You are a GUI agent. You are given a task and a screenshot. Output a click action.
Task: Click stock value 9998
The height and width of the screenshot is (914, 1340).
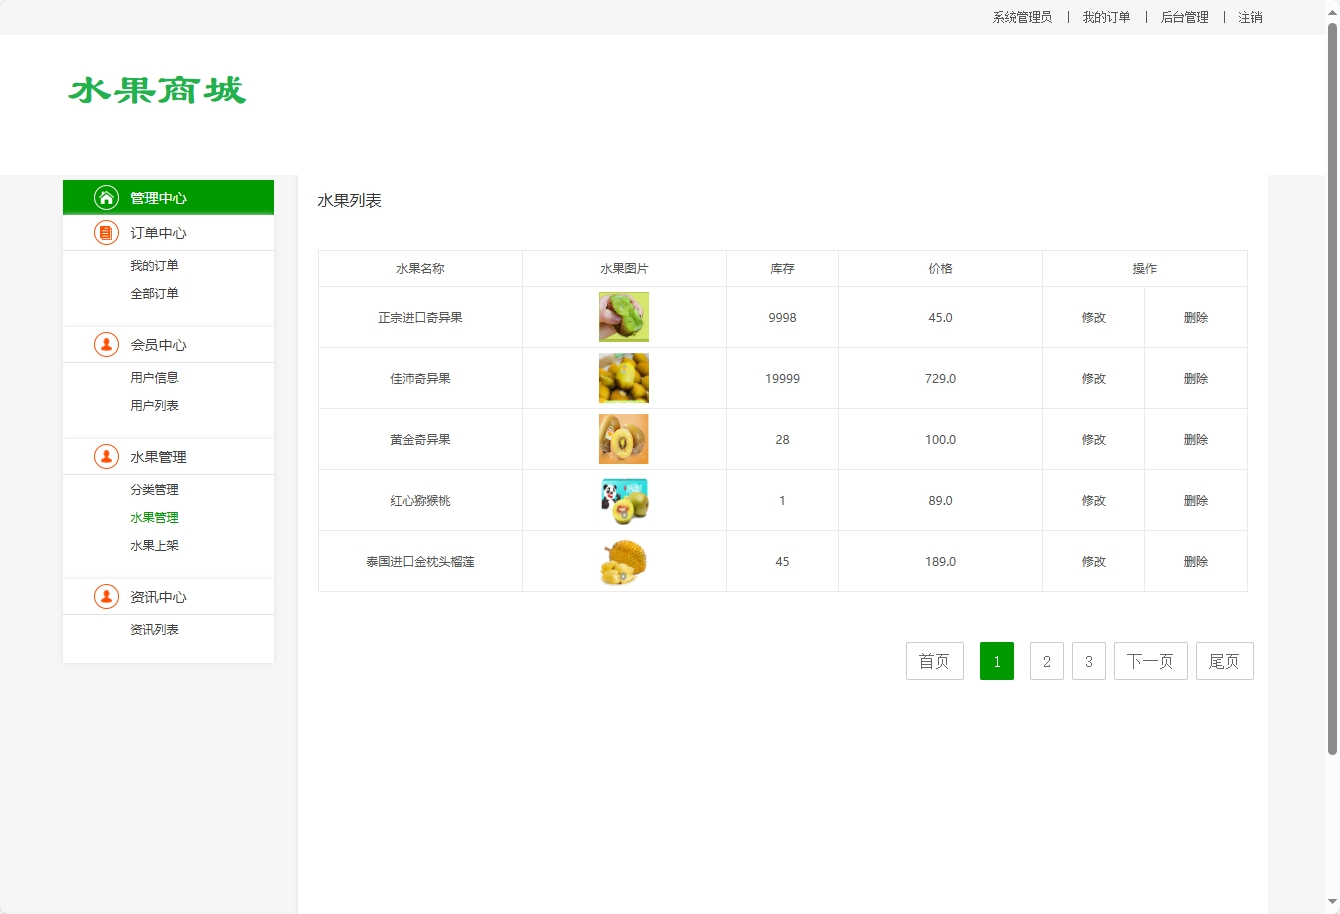782,317
